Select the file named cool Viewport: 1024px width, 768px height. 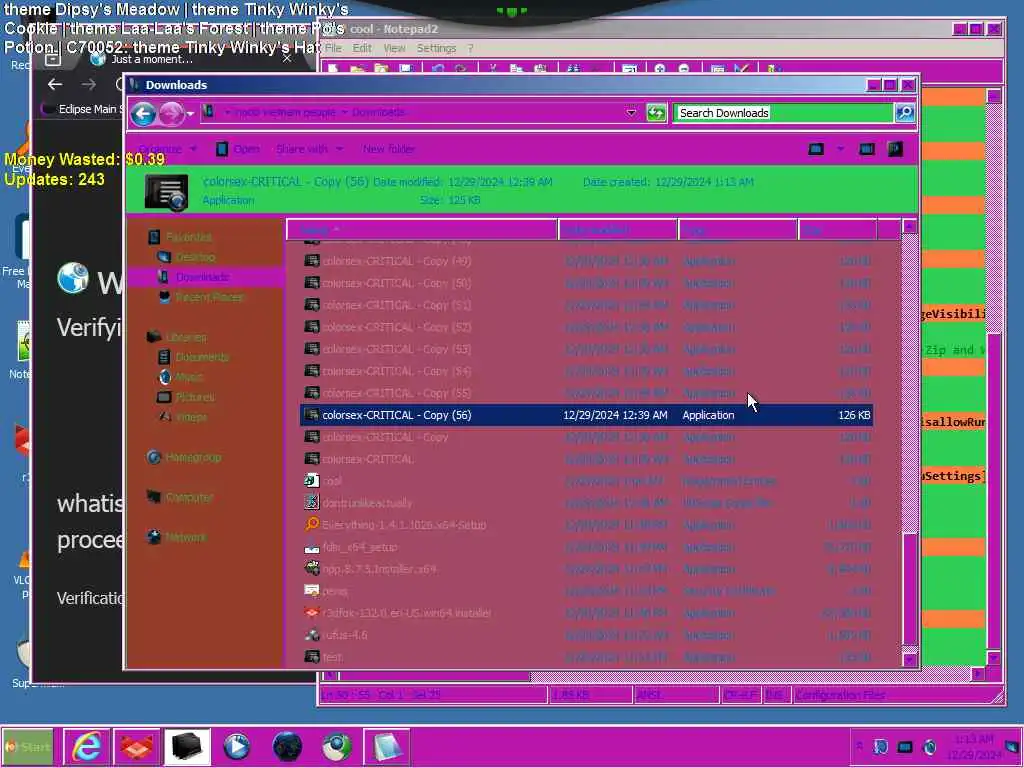[586, 481]
